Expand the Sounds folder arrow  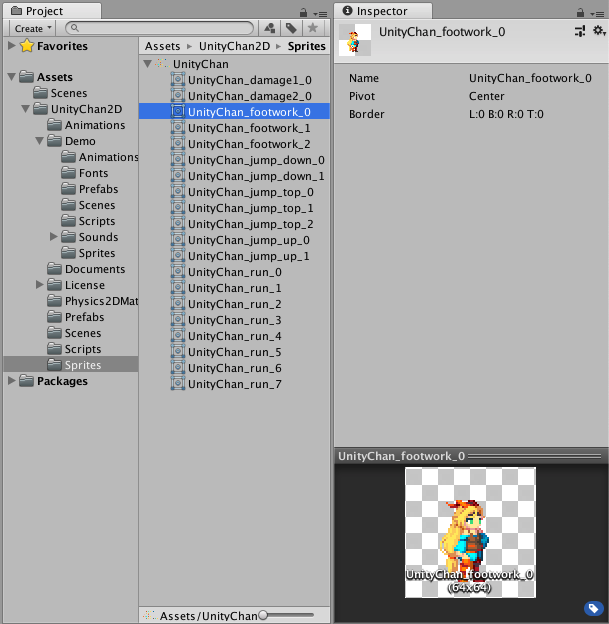(54, 237)
